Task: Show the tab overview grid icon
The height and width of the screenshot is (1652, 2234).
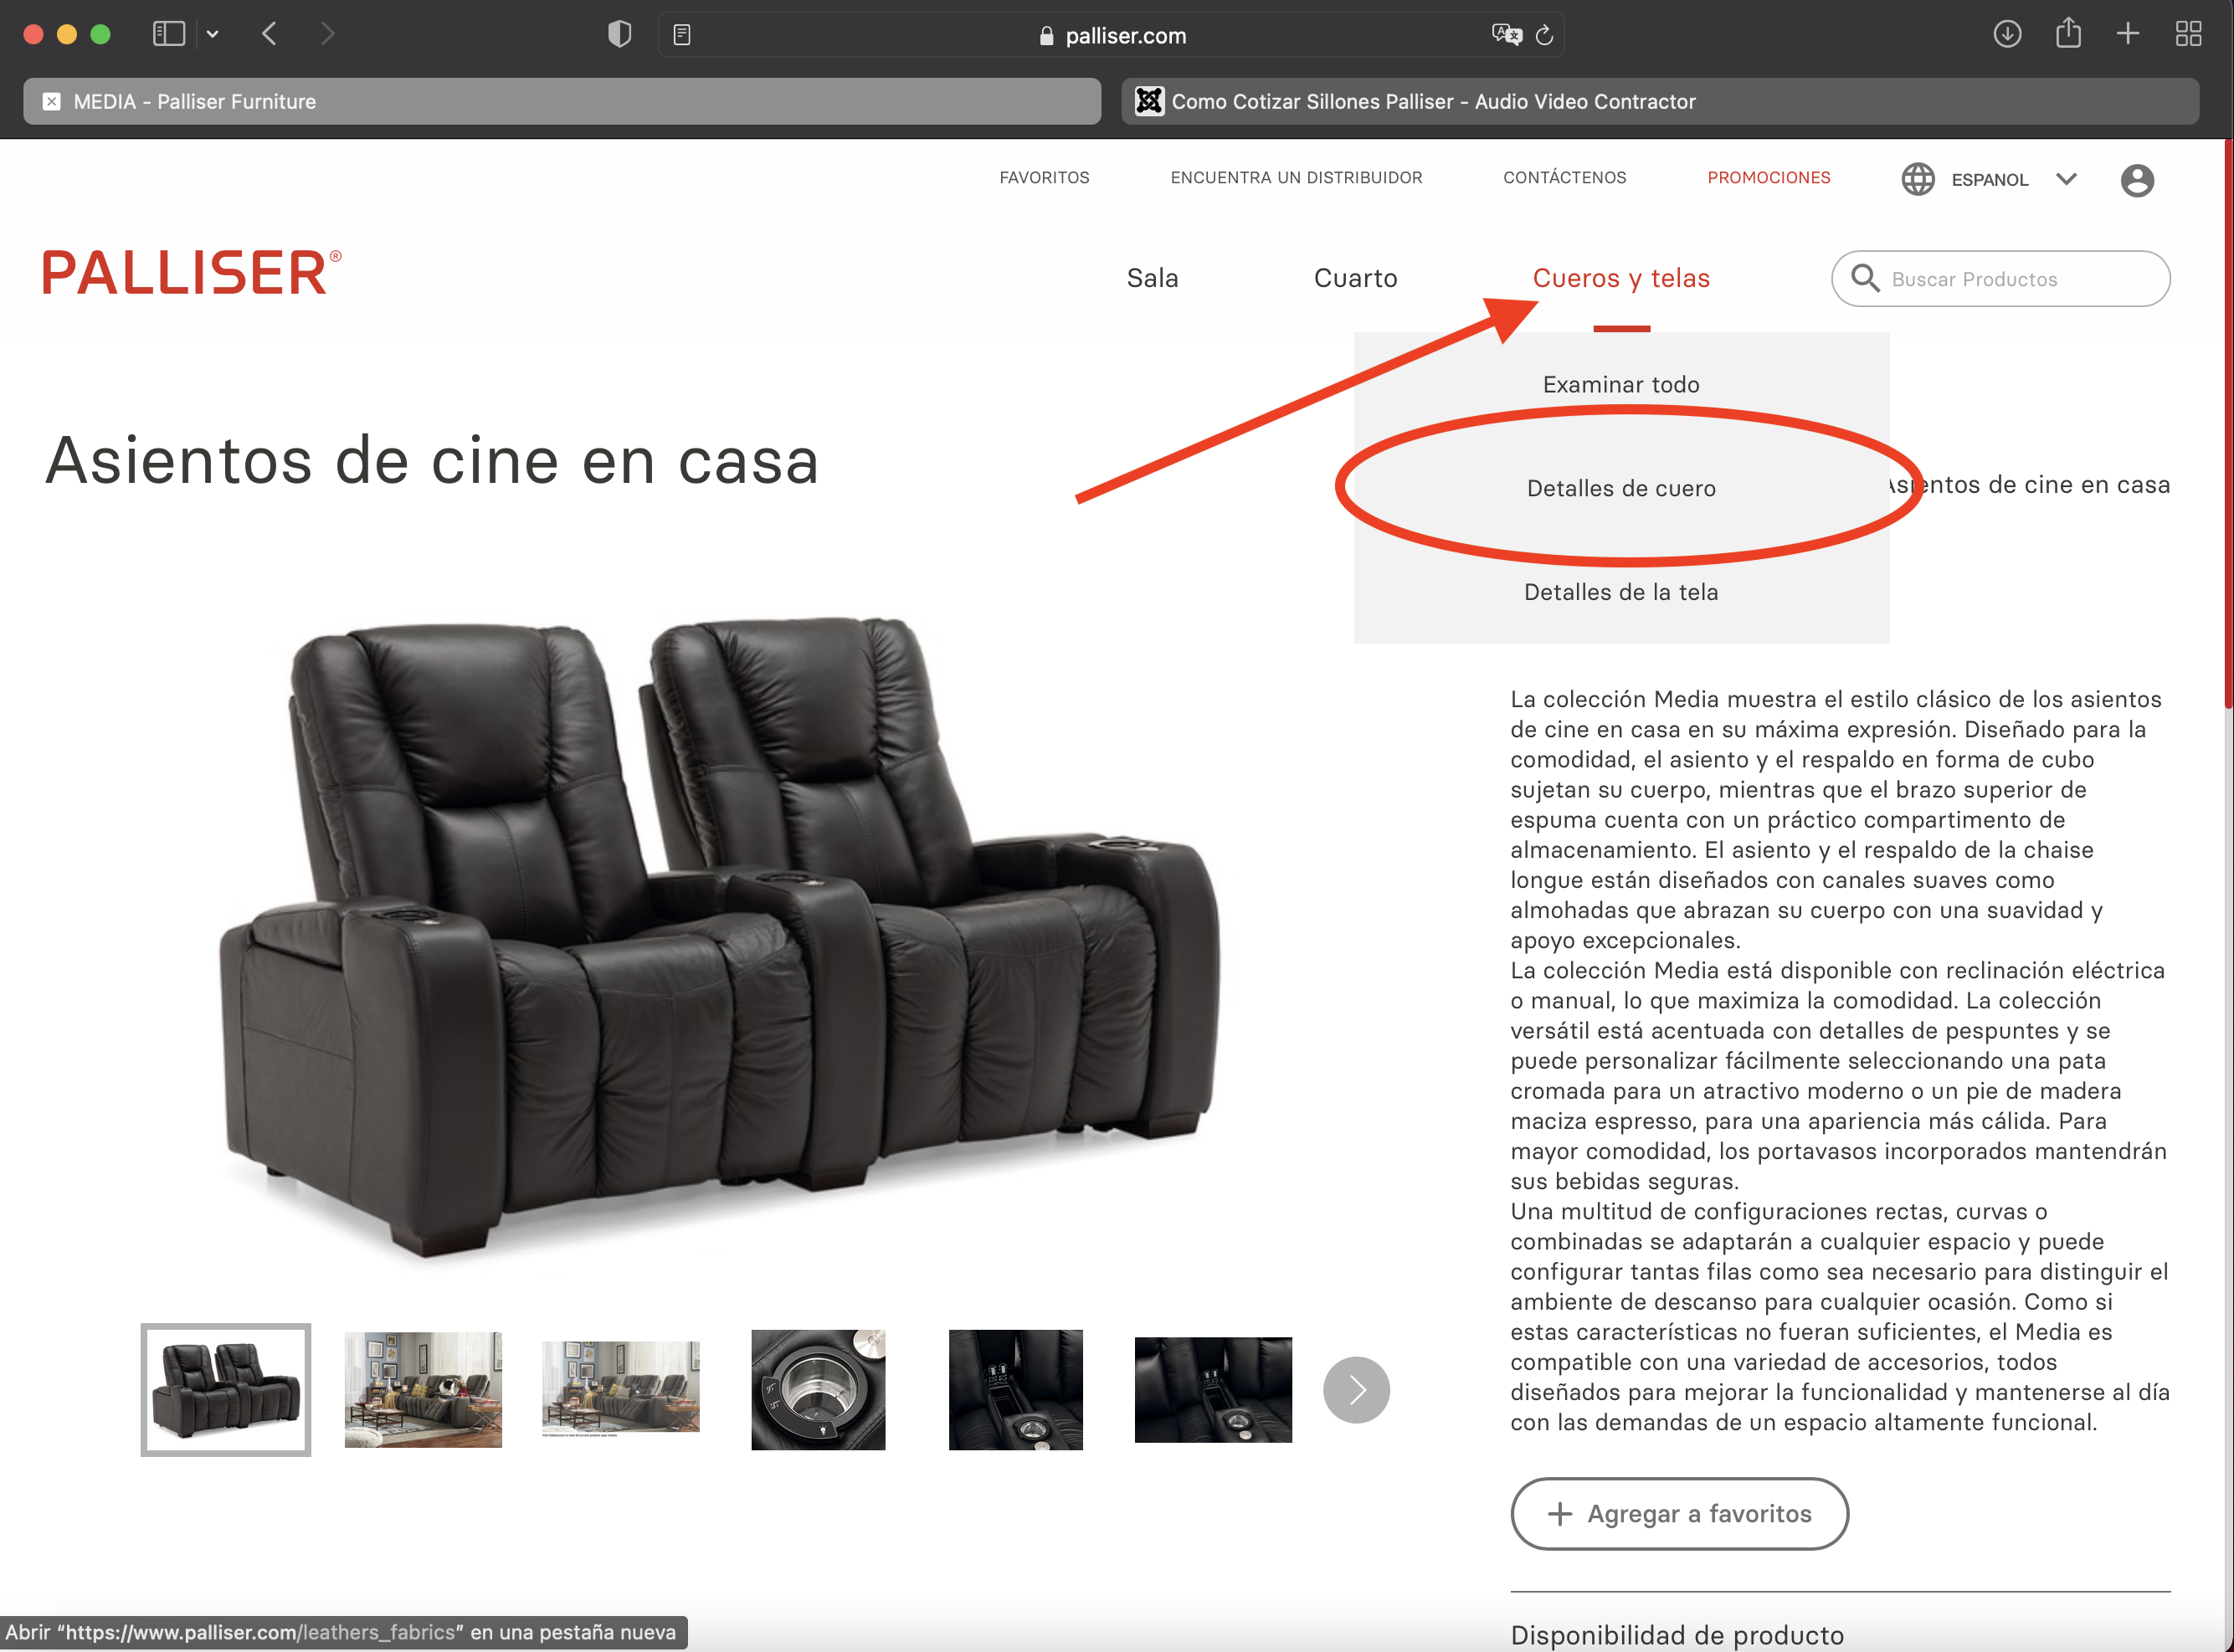Action: (2188, 34)
